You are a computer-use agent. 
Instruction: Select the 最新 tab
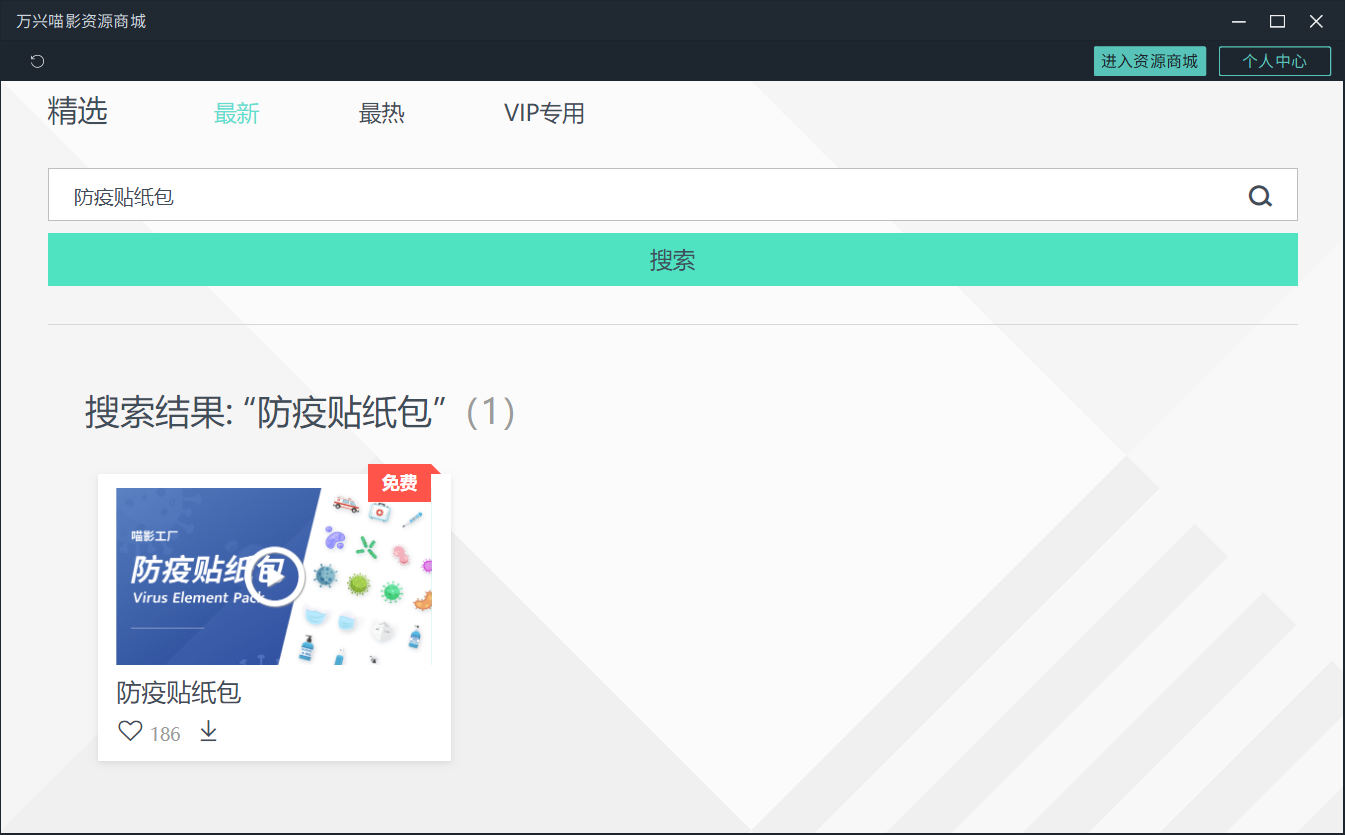point(237,113)
